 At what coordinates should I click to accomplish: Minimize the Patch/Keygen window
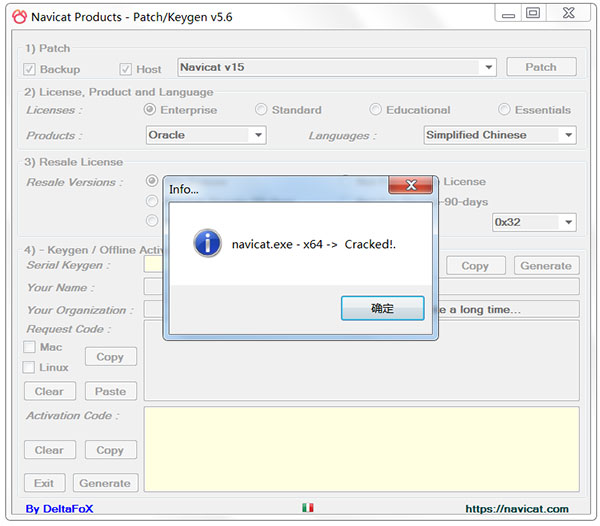coord(508,13)
